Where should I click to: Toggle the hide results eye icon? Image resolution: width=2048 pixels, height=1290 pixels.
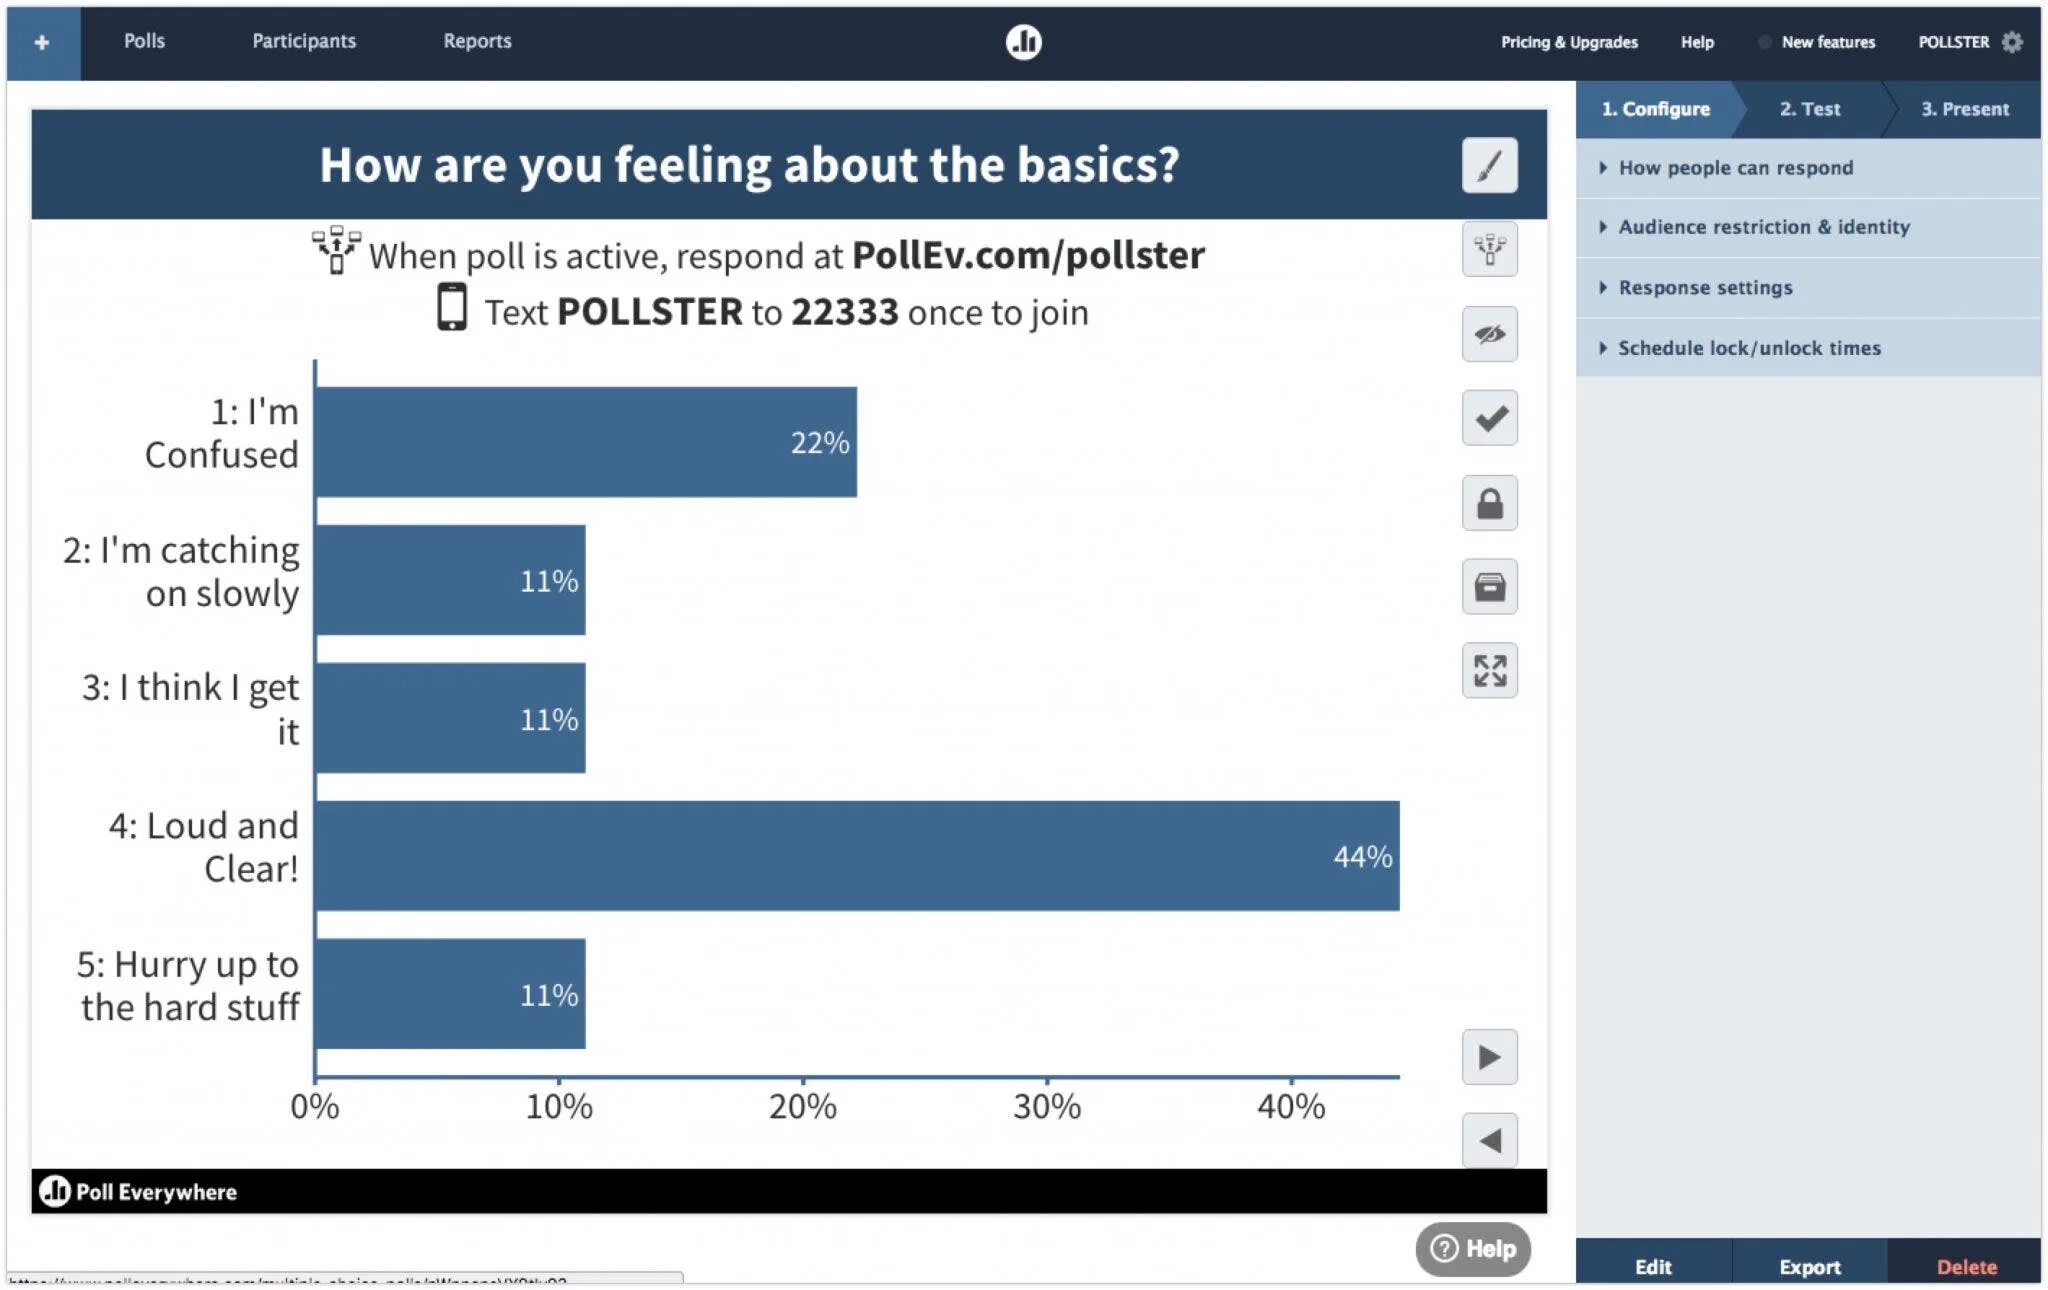pos(1488,331)
